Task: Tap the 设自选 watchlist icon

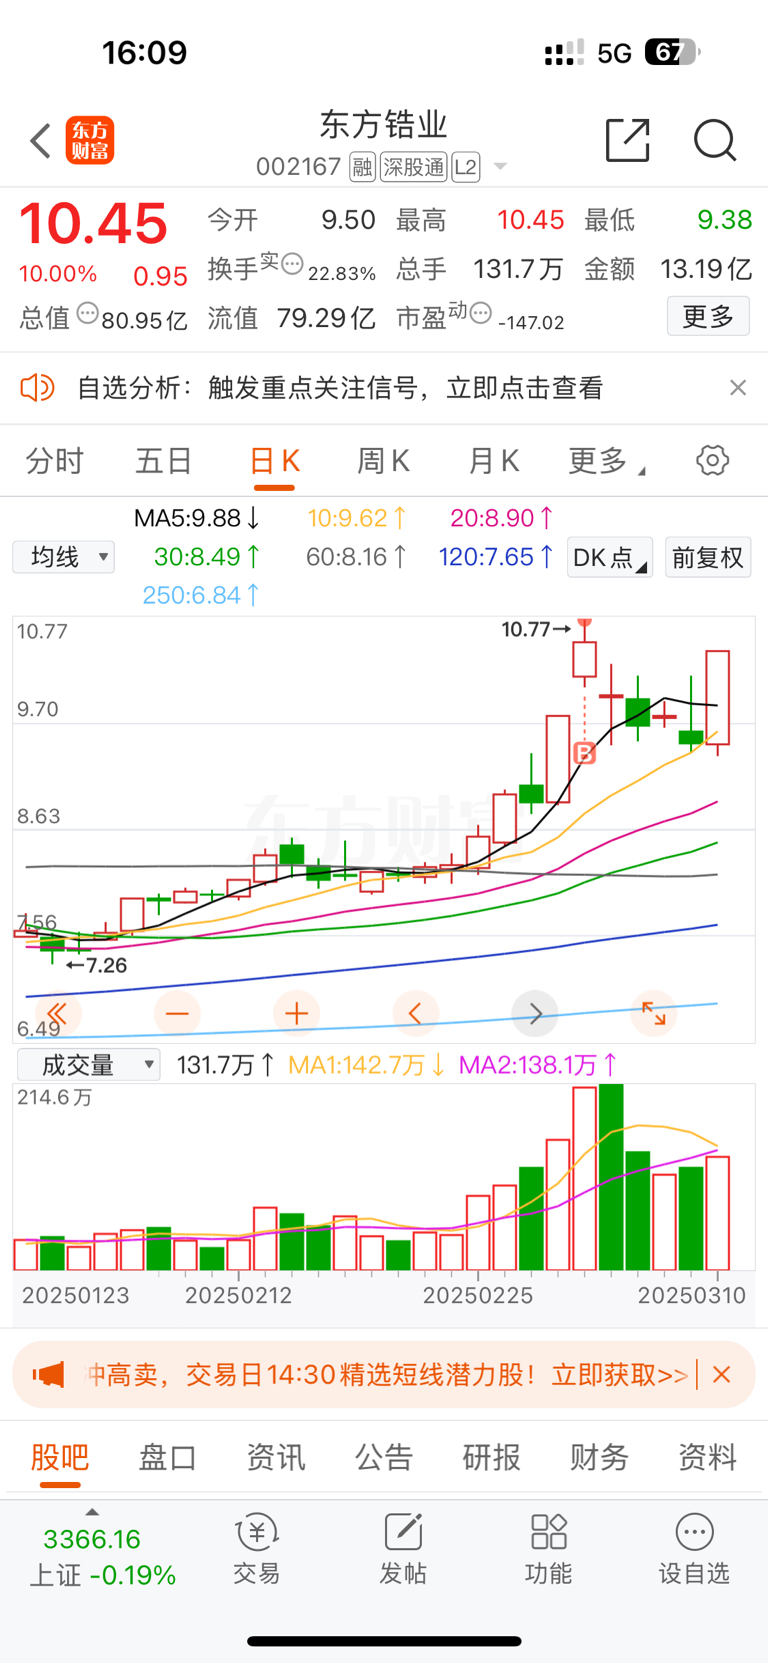Action: (x=694, y=1550)
